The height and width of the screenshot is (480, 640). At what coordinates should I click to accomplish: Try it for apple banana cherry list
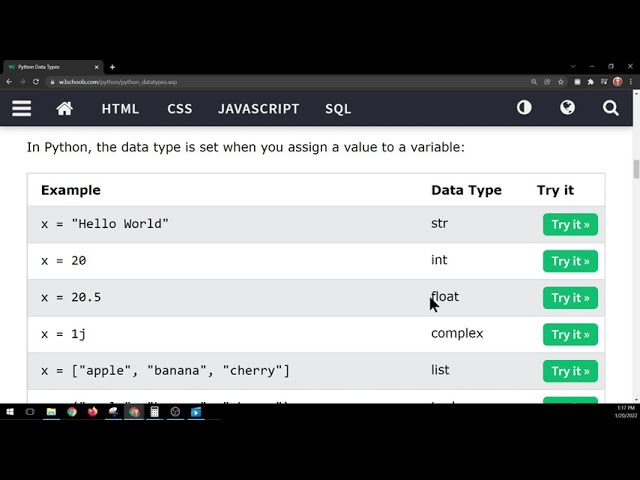point(570,371)
